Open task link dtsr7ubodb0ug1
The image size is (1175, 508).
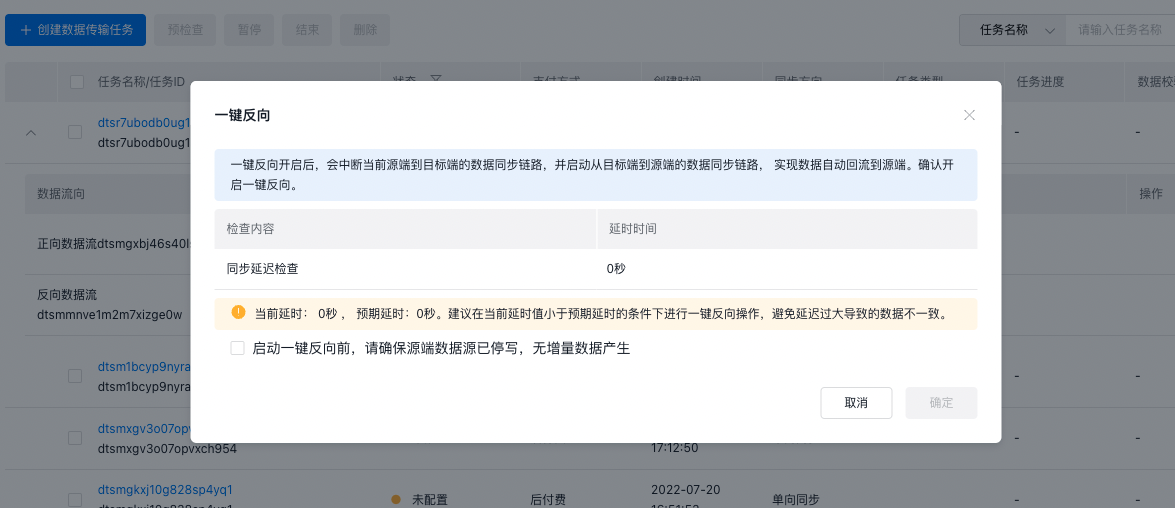[144, 122]
